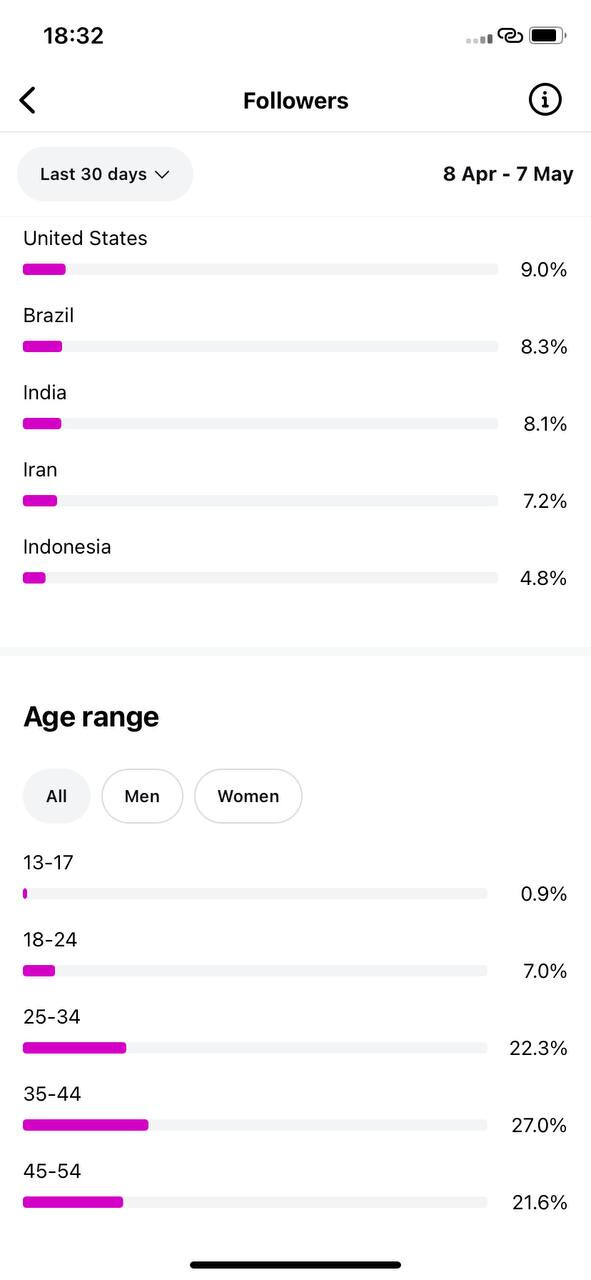Image resolution: width=591 pixels, height=1280 pixels.
Task: Open the Last 30 days dropdown
Action: click(x=105, y=174)
